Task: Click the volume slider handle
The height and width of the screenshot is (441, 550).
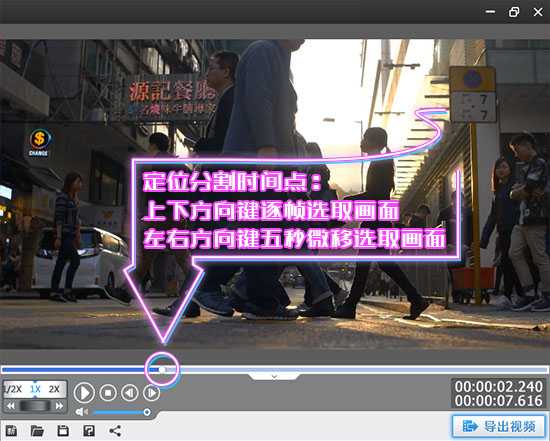Action: pyautogui.click(x=147, y=412)
